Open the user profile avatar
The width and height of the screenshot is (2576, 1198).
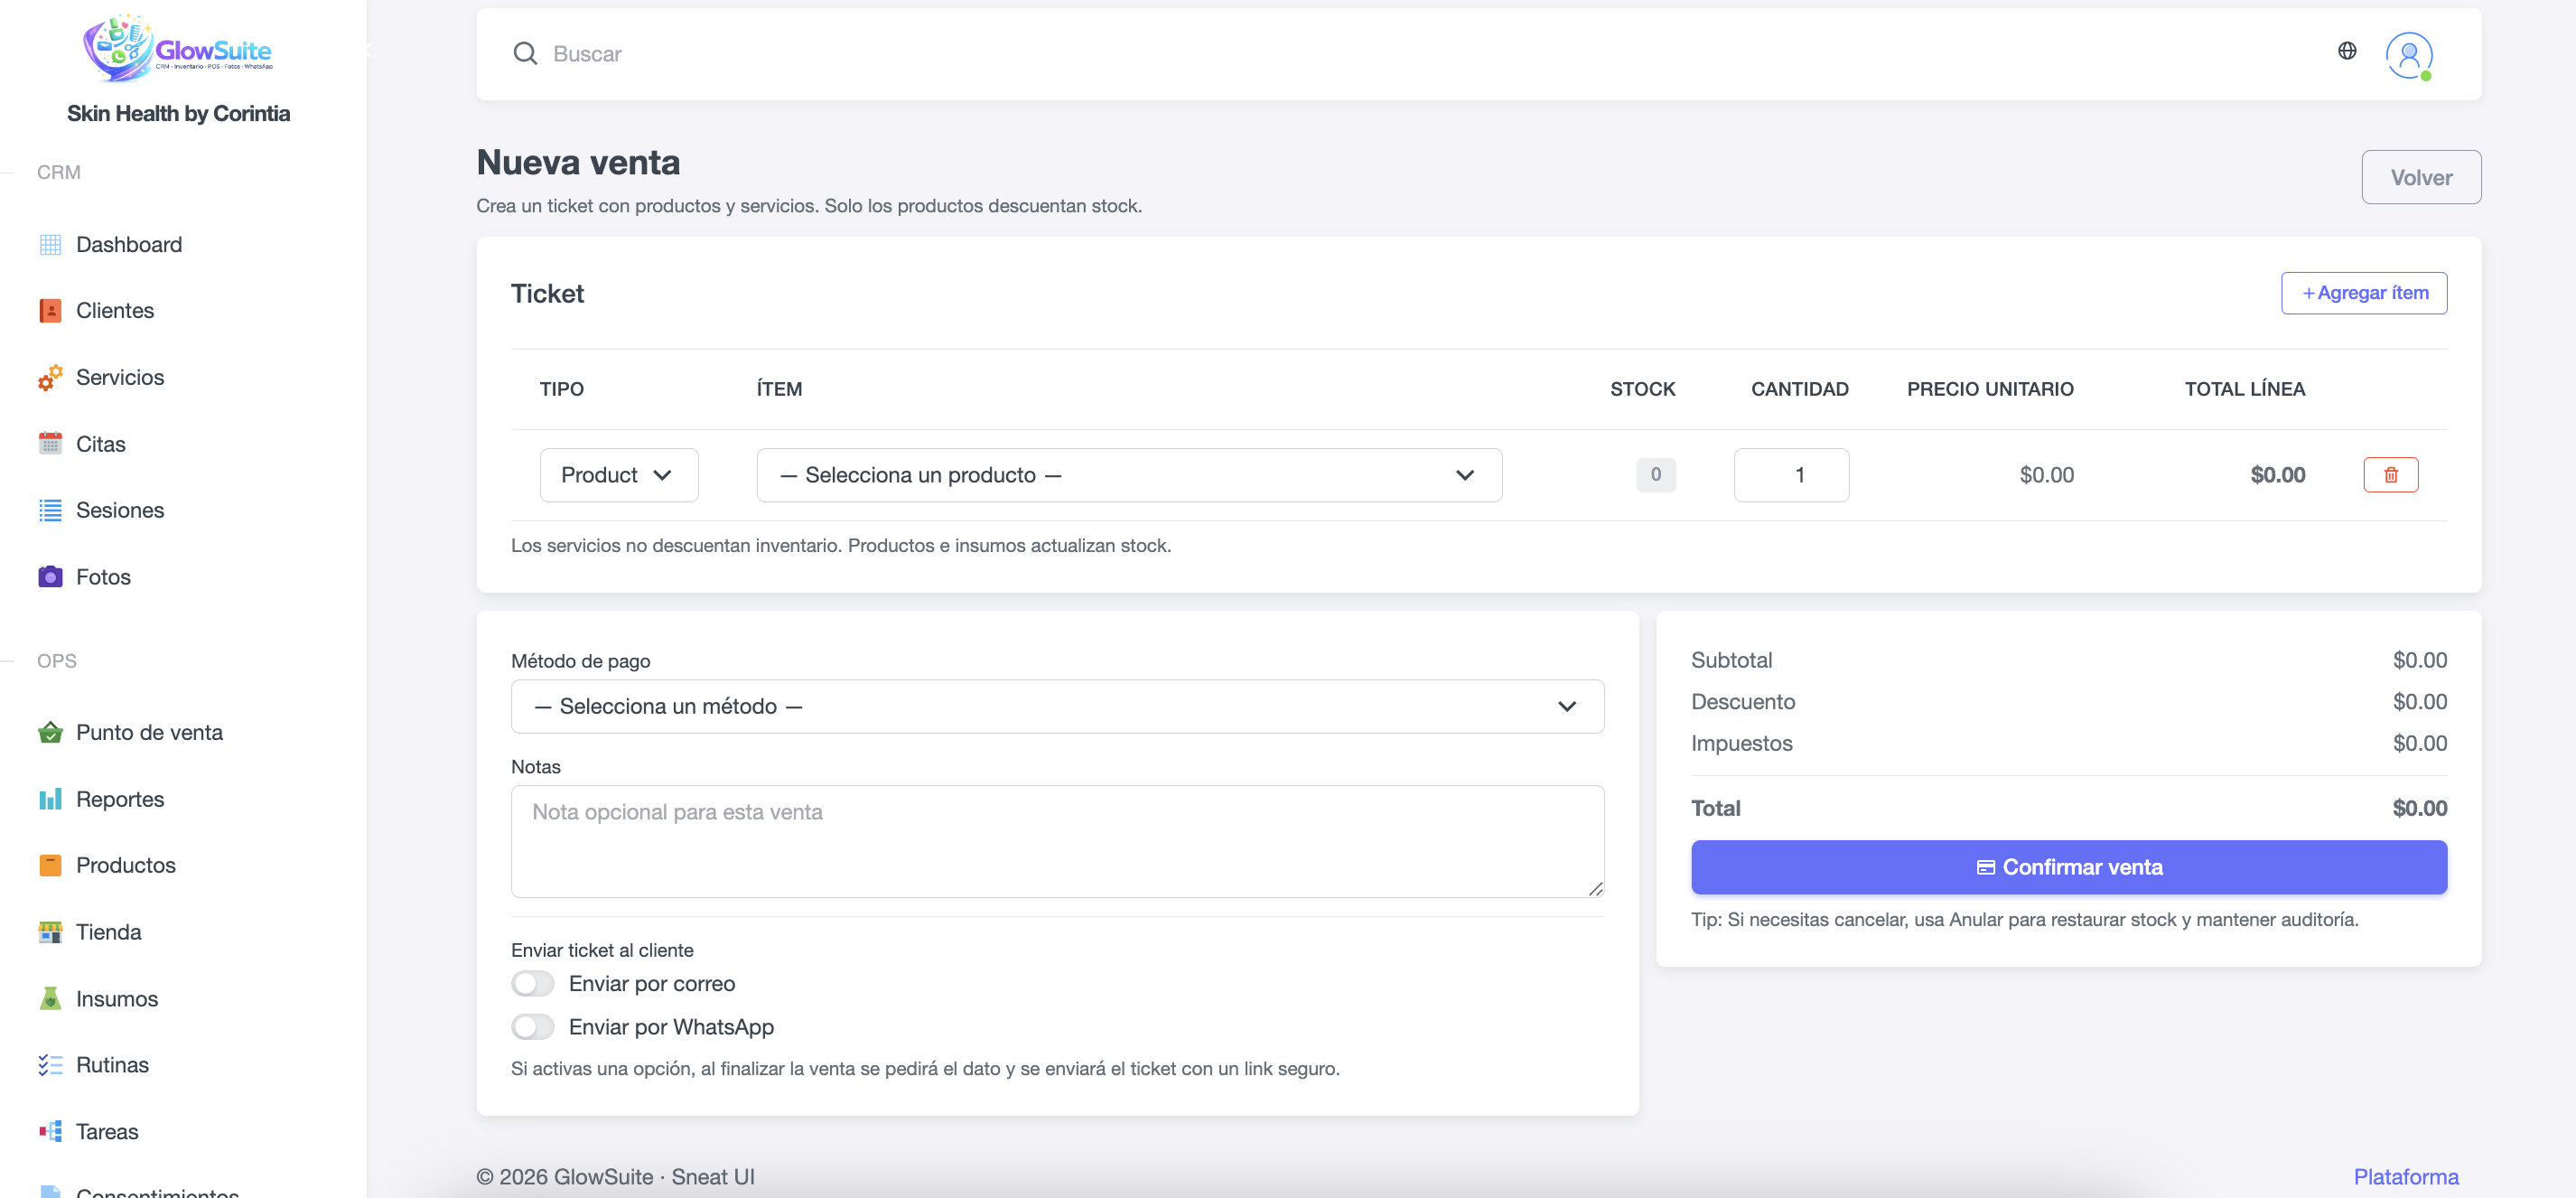coord(2408,54)
